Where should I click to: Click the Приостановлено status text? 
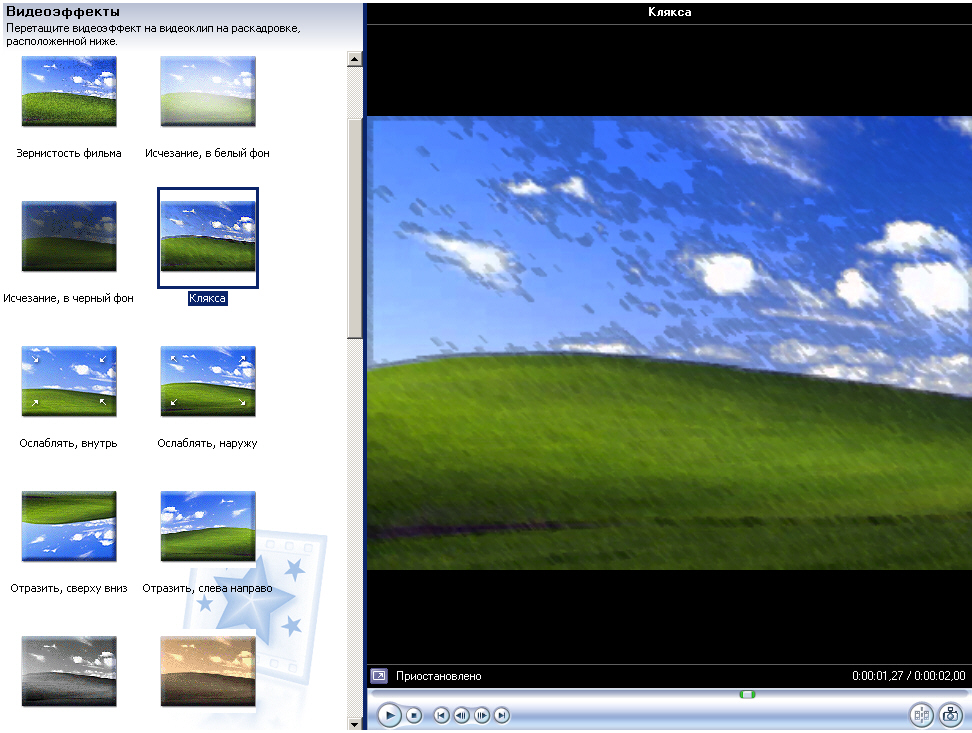click(x=438, y=676)
